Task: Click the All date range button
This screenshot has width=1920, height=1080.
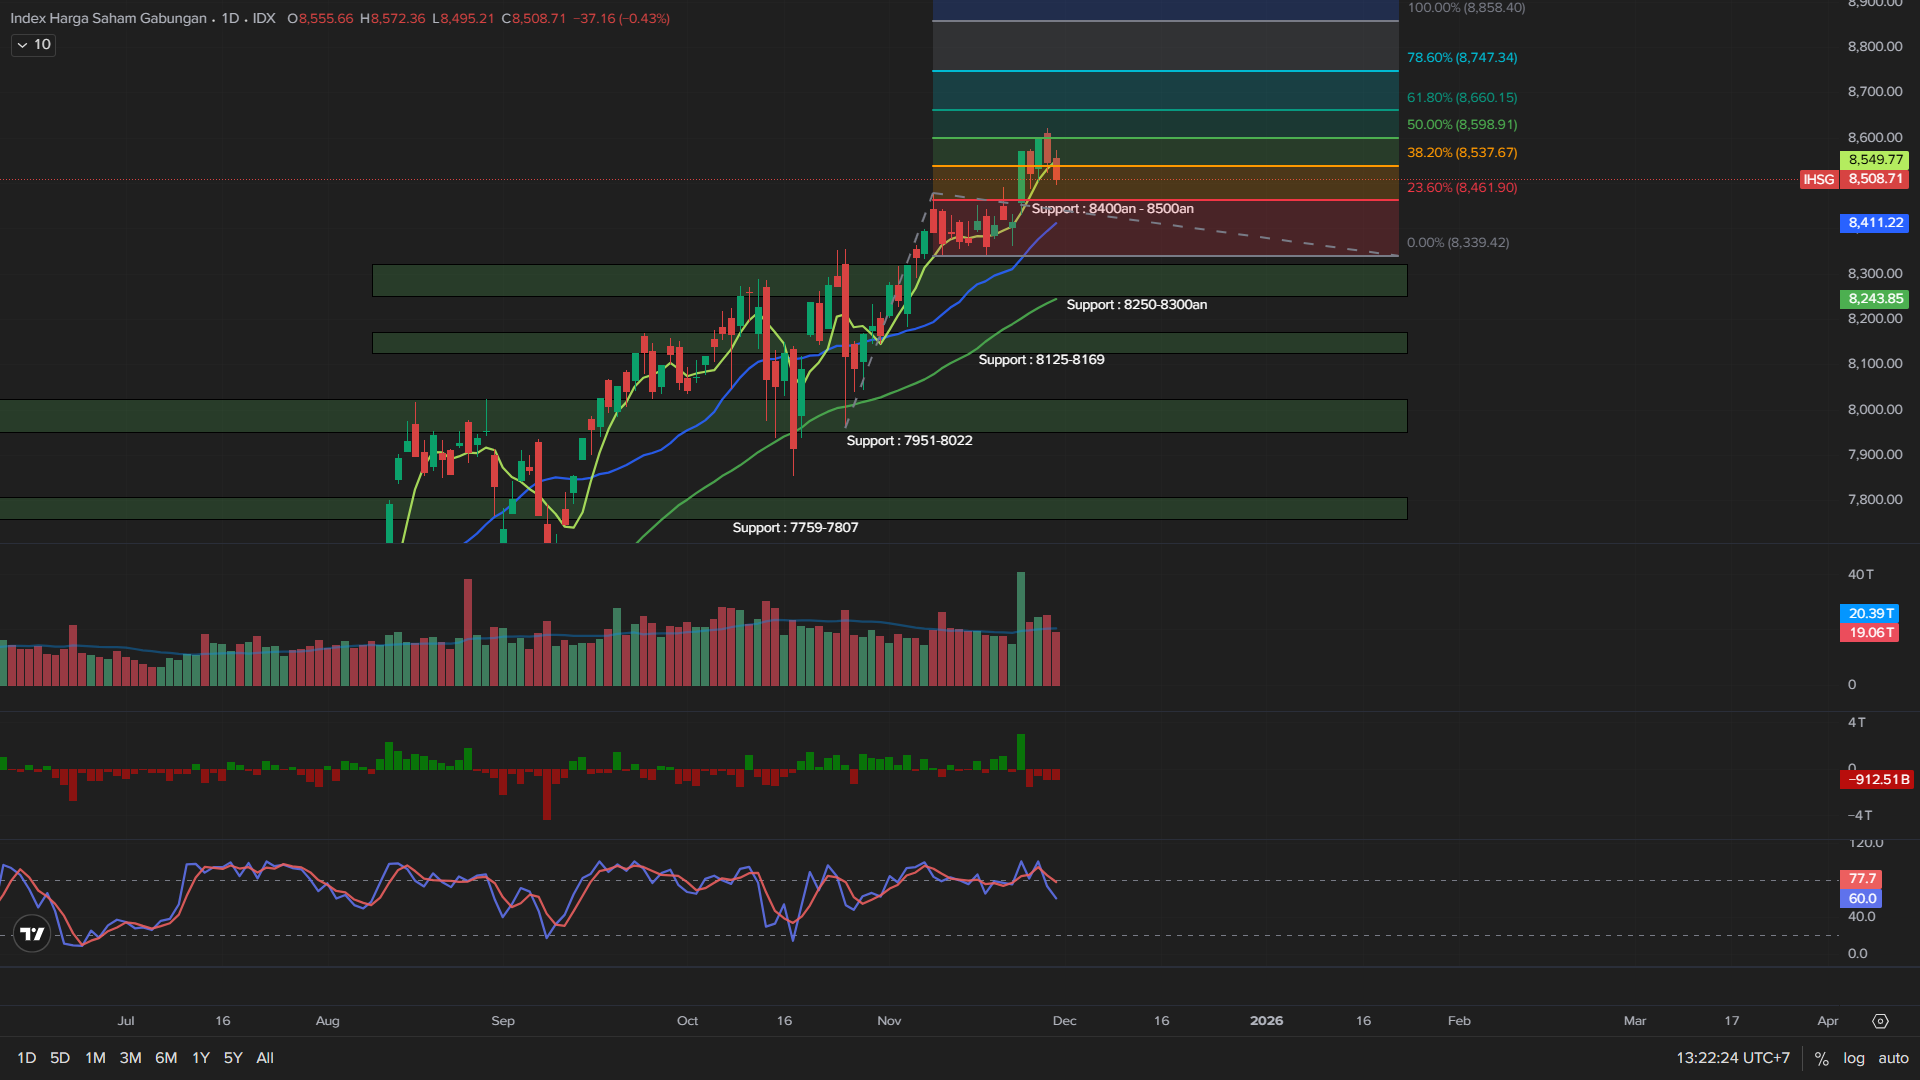Action: [x=265, y=1058]
